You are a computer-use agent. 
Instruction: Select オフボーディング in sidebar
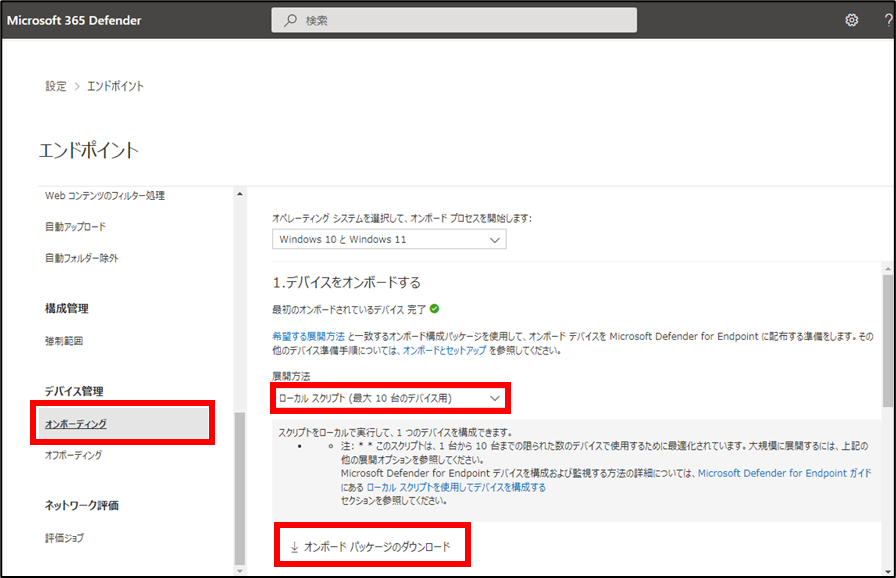73,455
